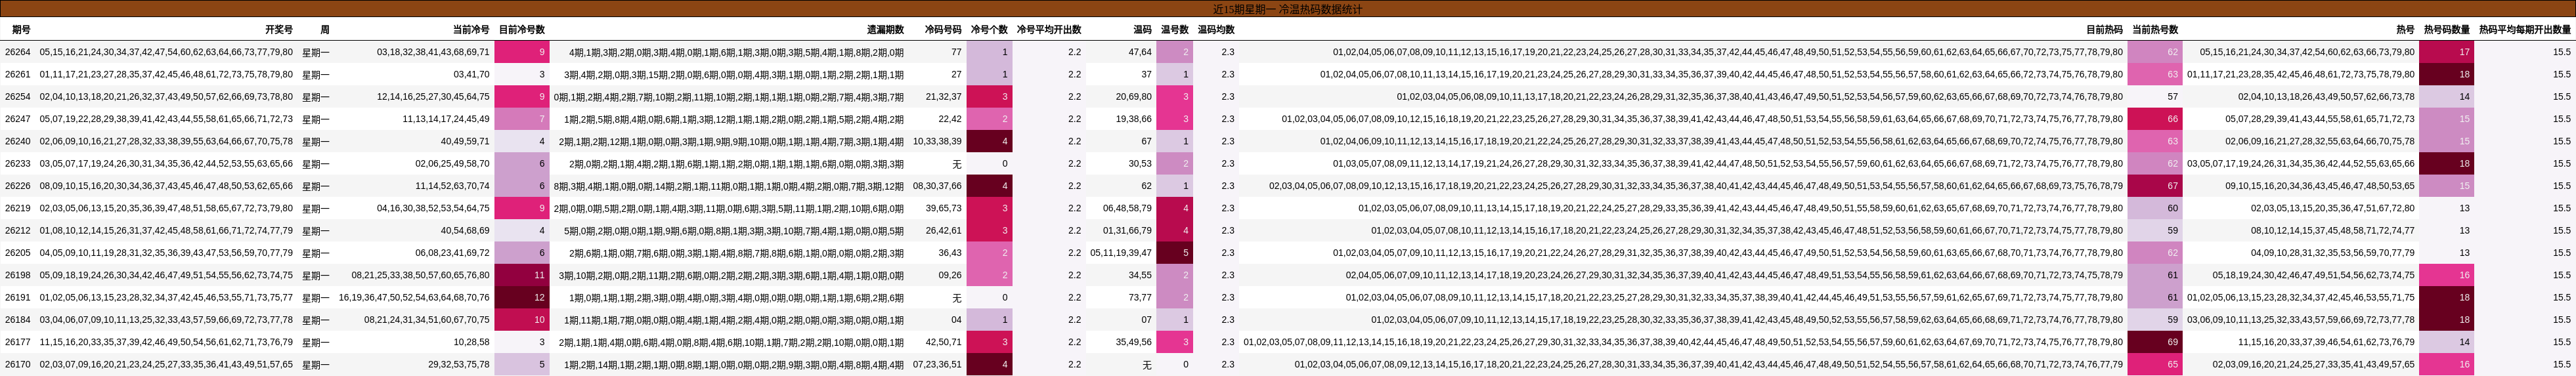Select period number 26177
Image resolution: width=2576 pixels, height=376 pixels.
point(17,342)
